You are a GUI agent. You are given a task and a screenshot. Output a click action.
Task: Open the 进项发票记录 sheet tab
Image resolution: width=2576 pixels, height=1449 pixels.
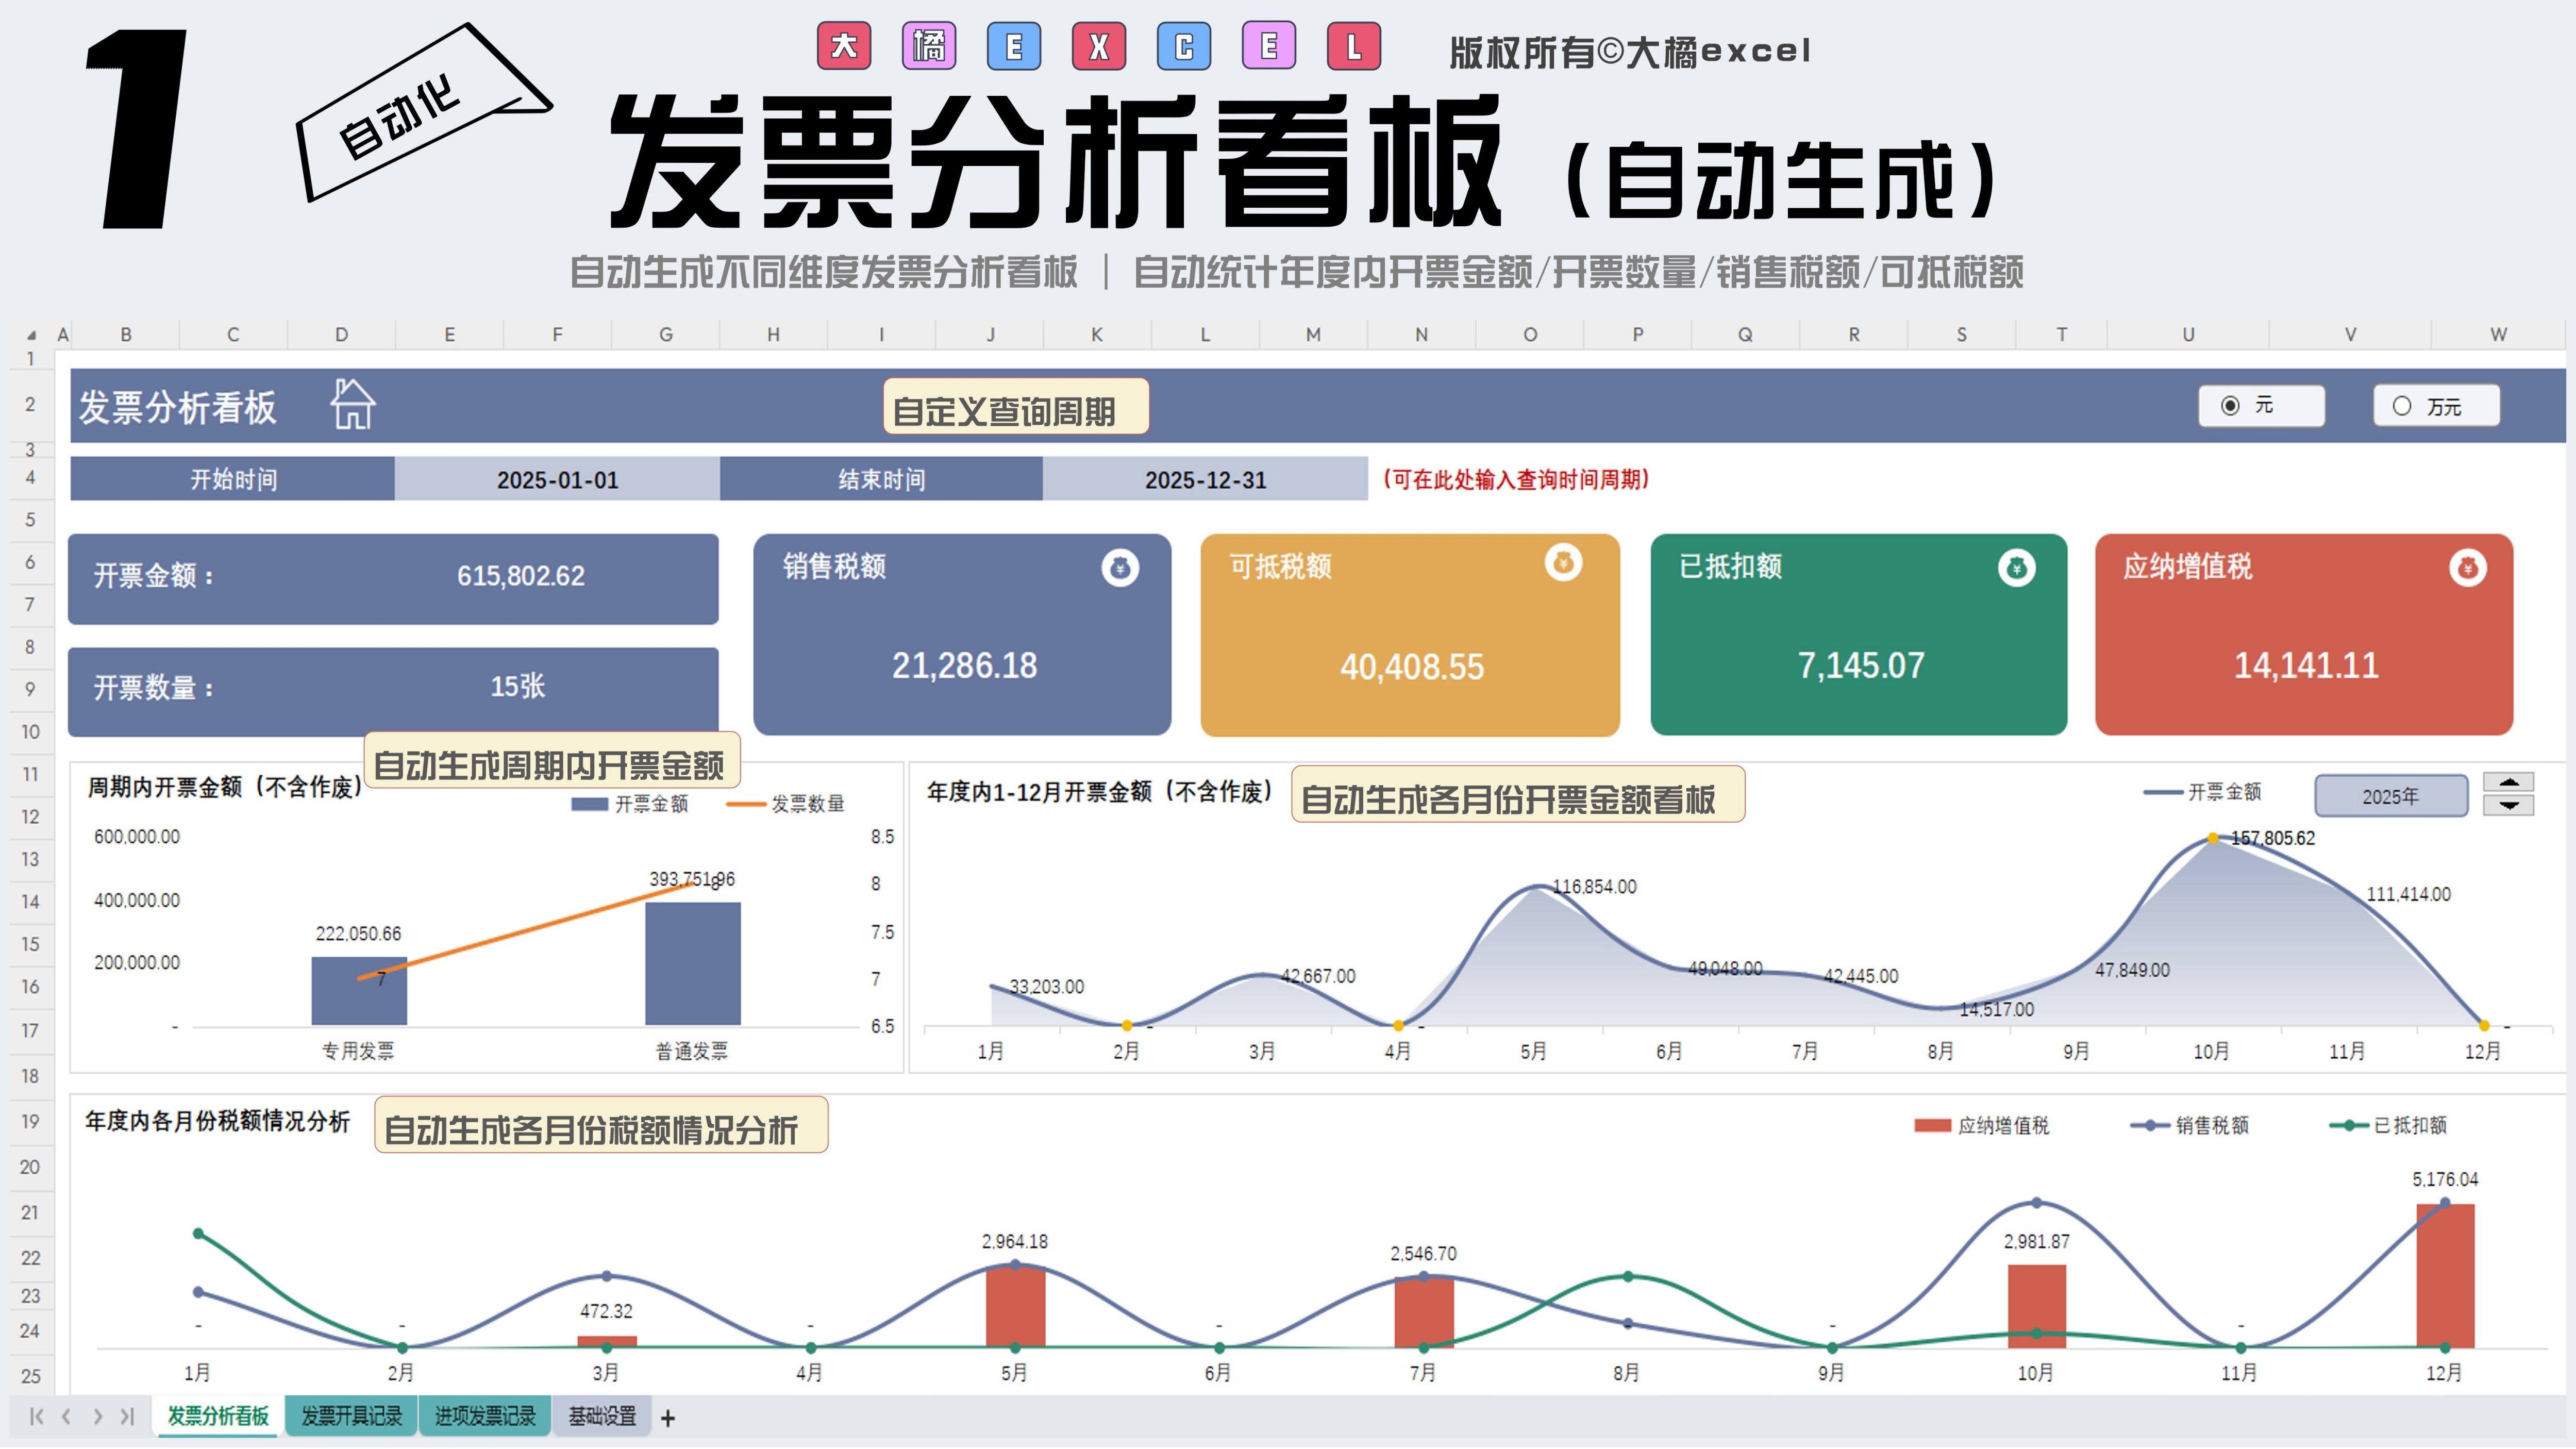[x=485, y=1416]
